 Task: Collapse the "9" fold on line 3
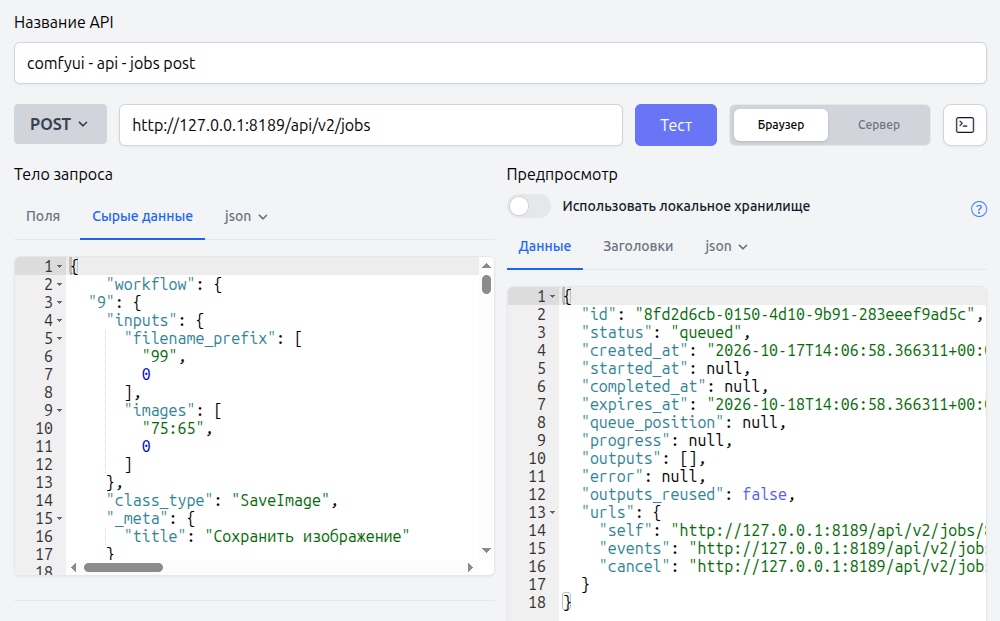coord(60,302)
